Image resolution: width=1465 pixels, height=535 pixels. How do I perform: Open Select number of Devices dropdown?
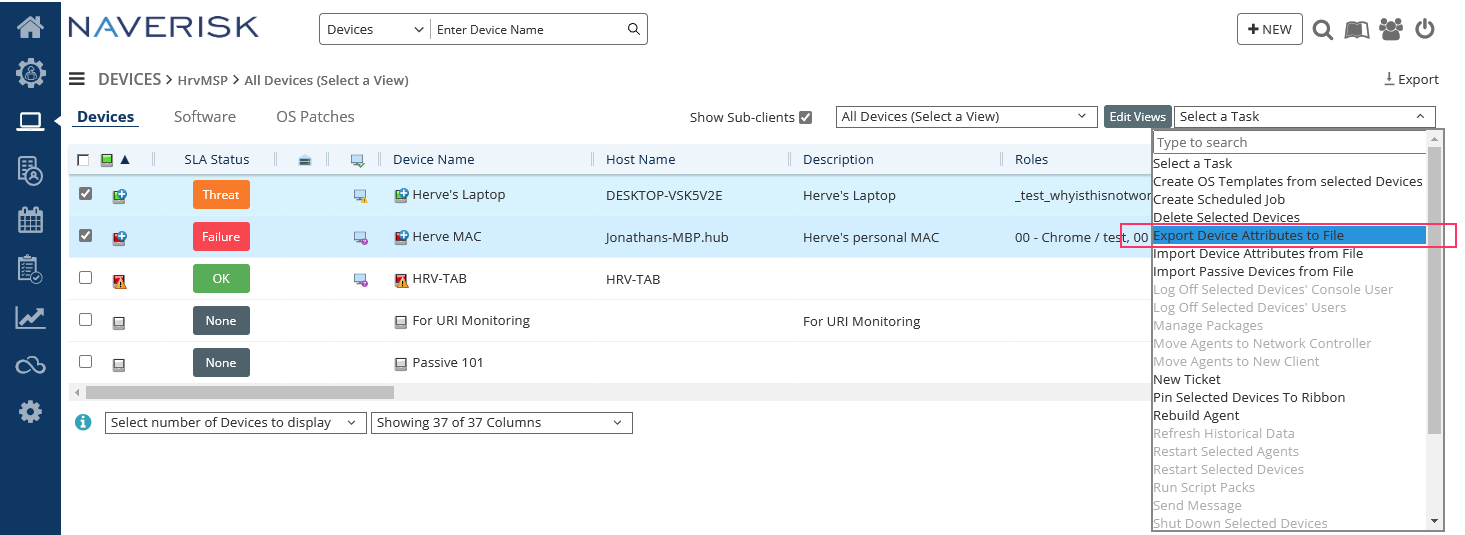234,423
